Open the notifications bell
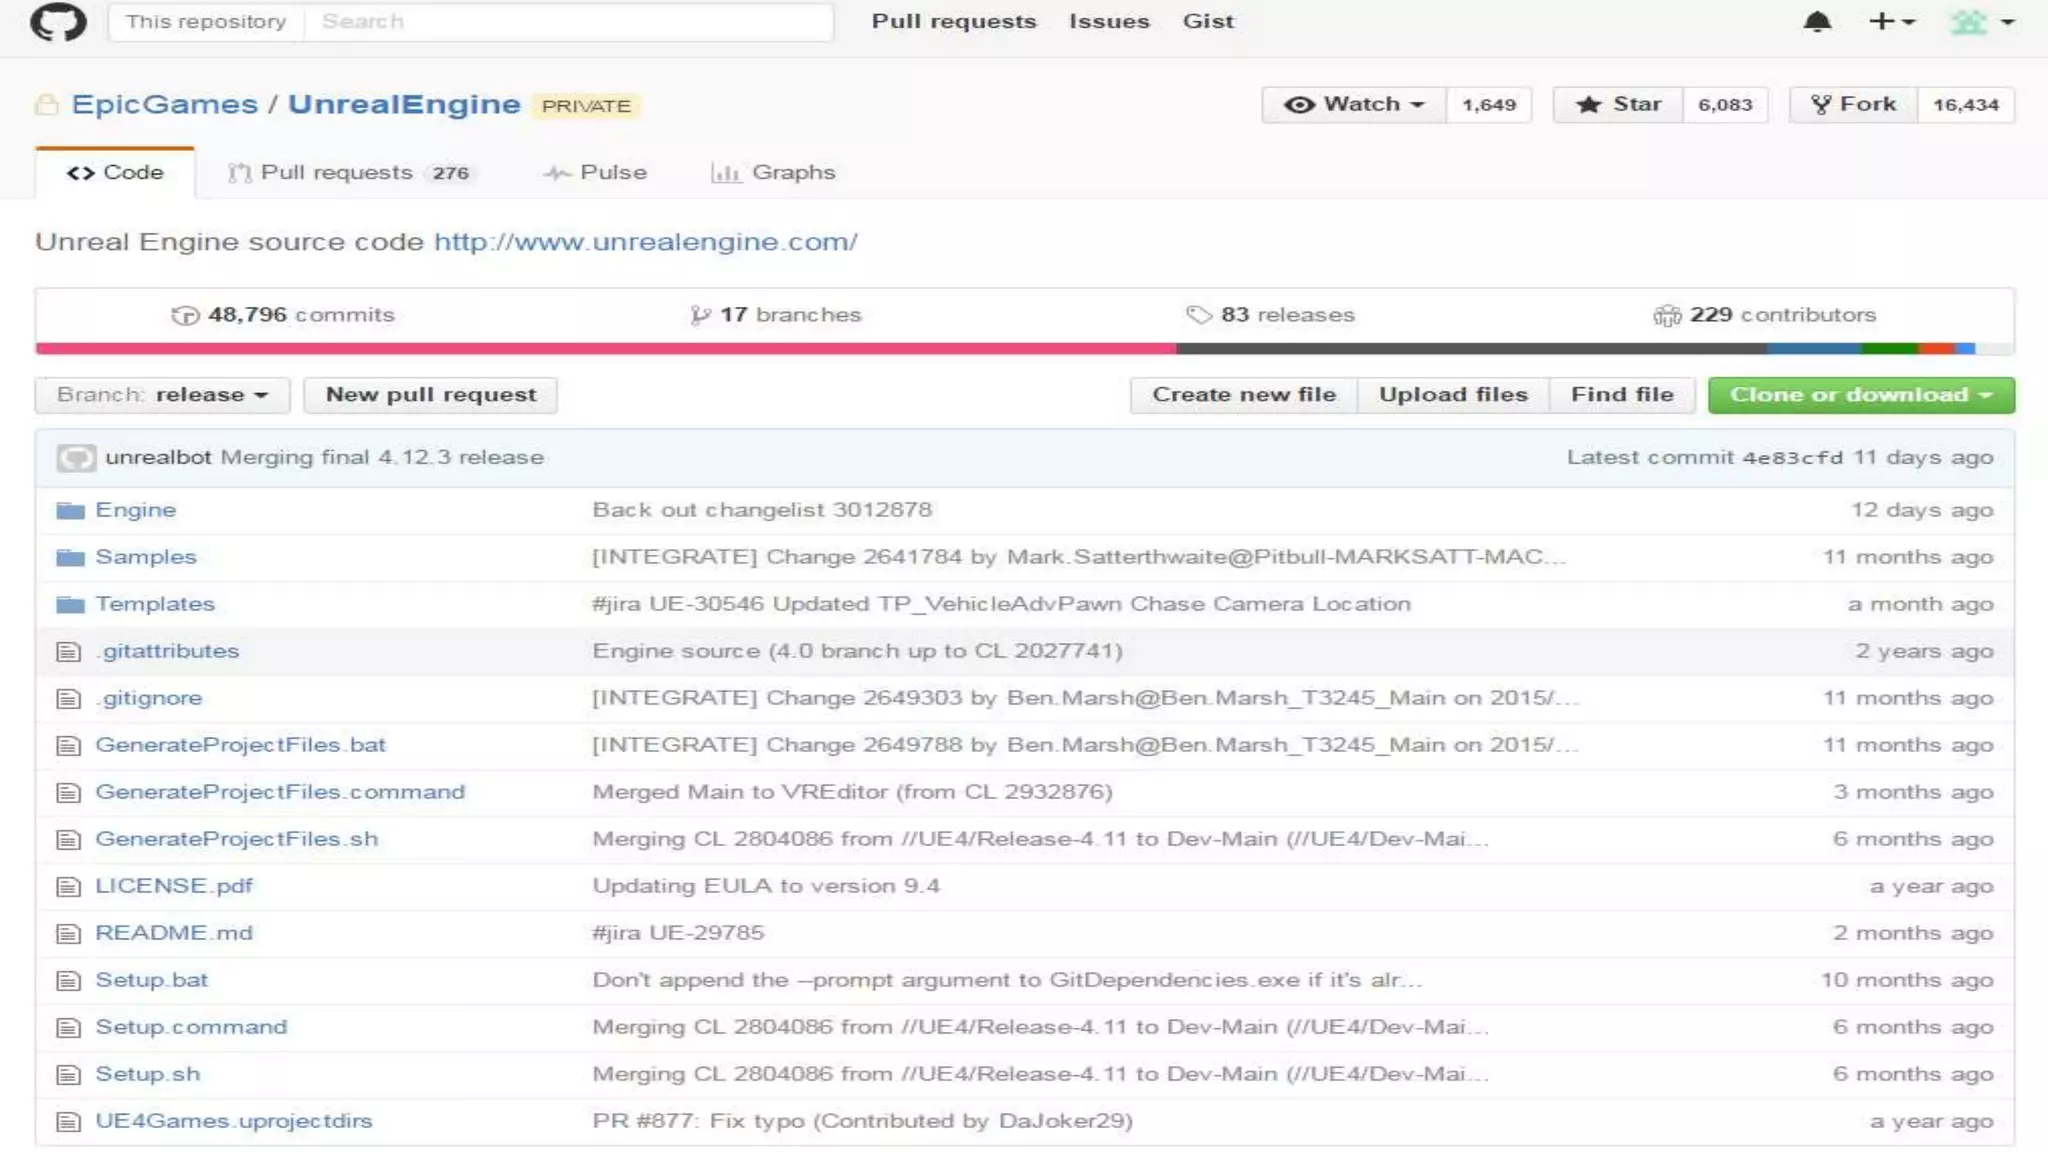This screenshot has width=2048, height=1152. point(1817,22)
